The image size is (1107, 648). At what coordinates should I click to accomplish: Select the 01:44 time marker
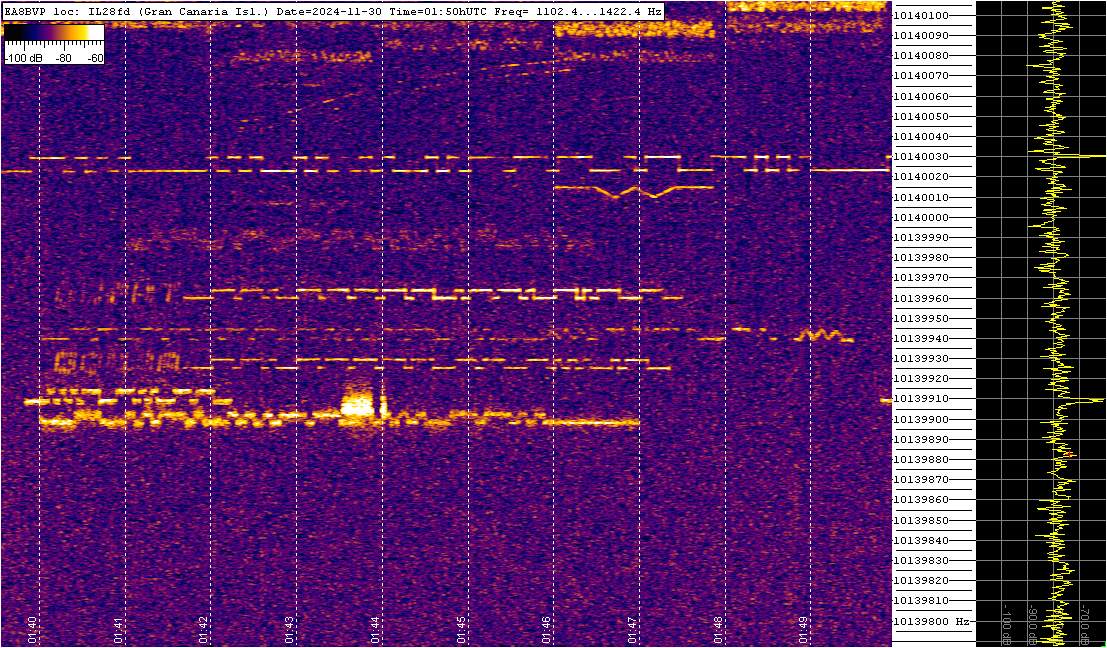coord(375,630)
